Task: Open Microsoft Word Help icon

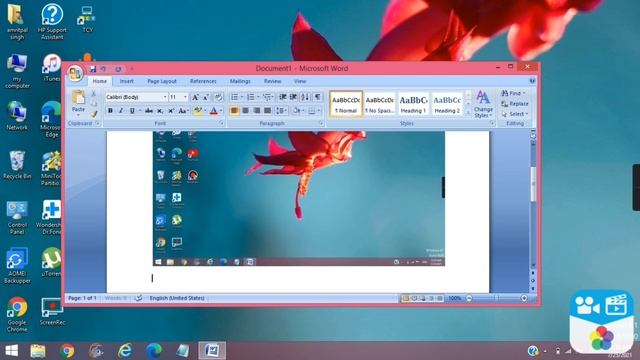Action: coord(532,81)
